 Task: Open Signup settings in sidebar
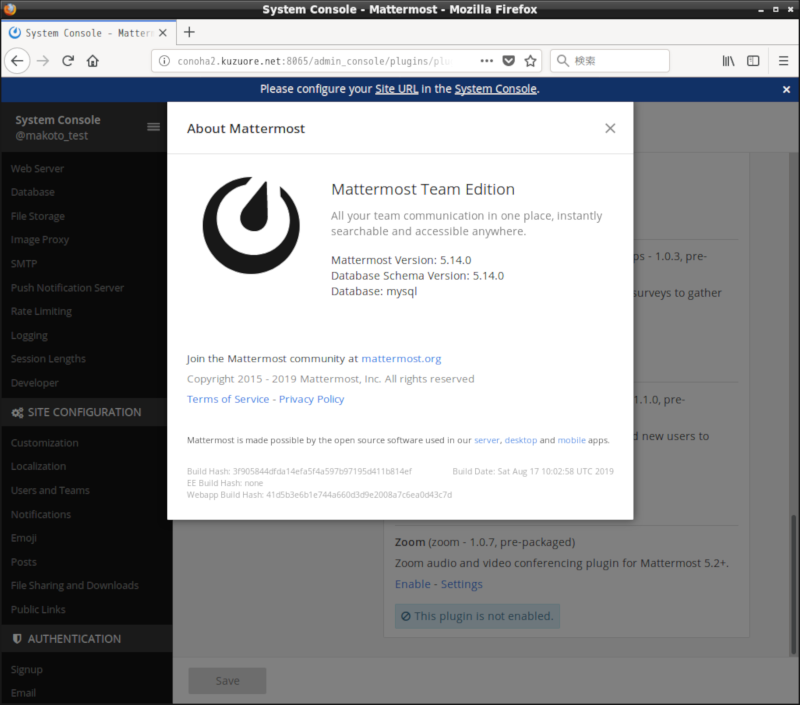tap(27, 669)
